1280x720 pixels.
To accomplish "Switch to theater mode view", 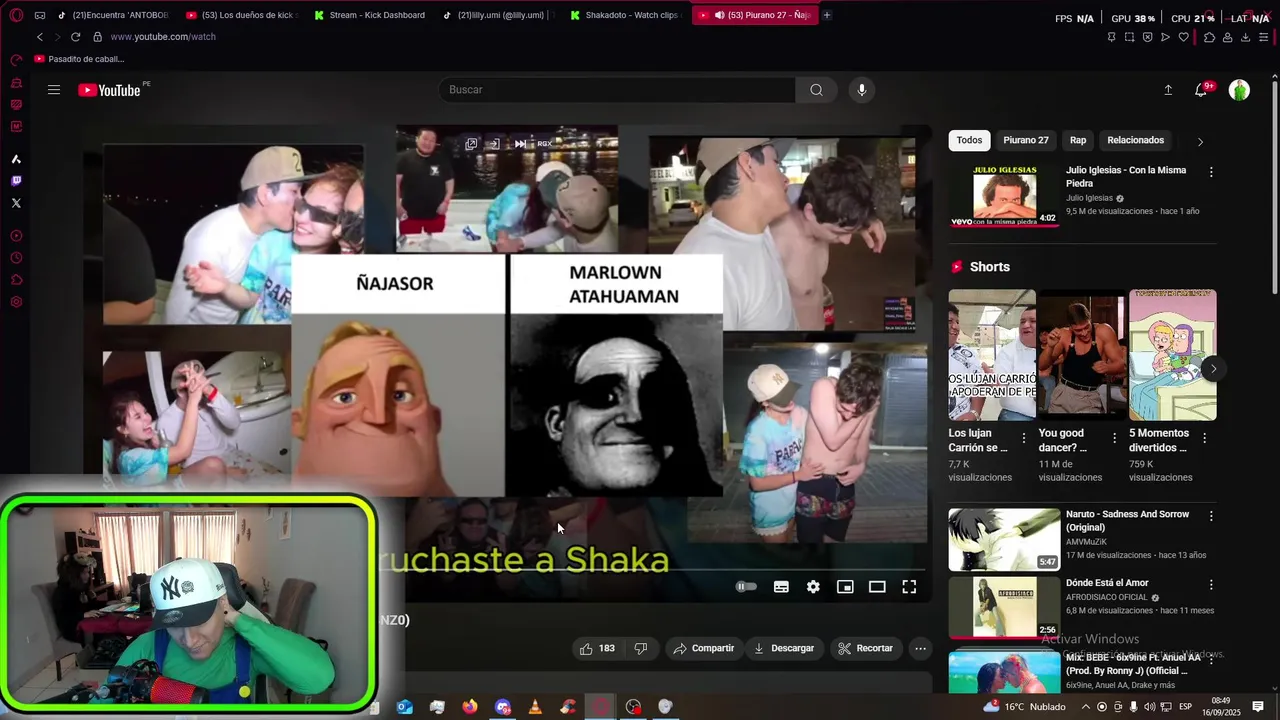I will point(877,587).
